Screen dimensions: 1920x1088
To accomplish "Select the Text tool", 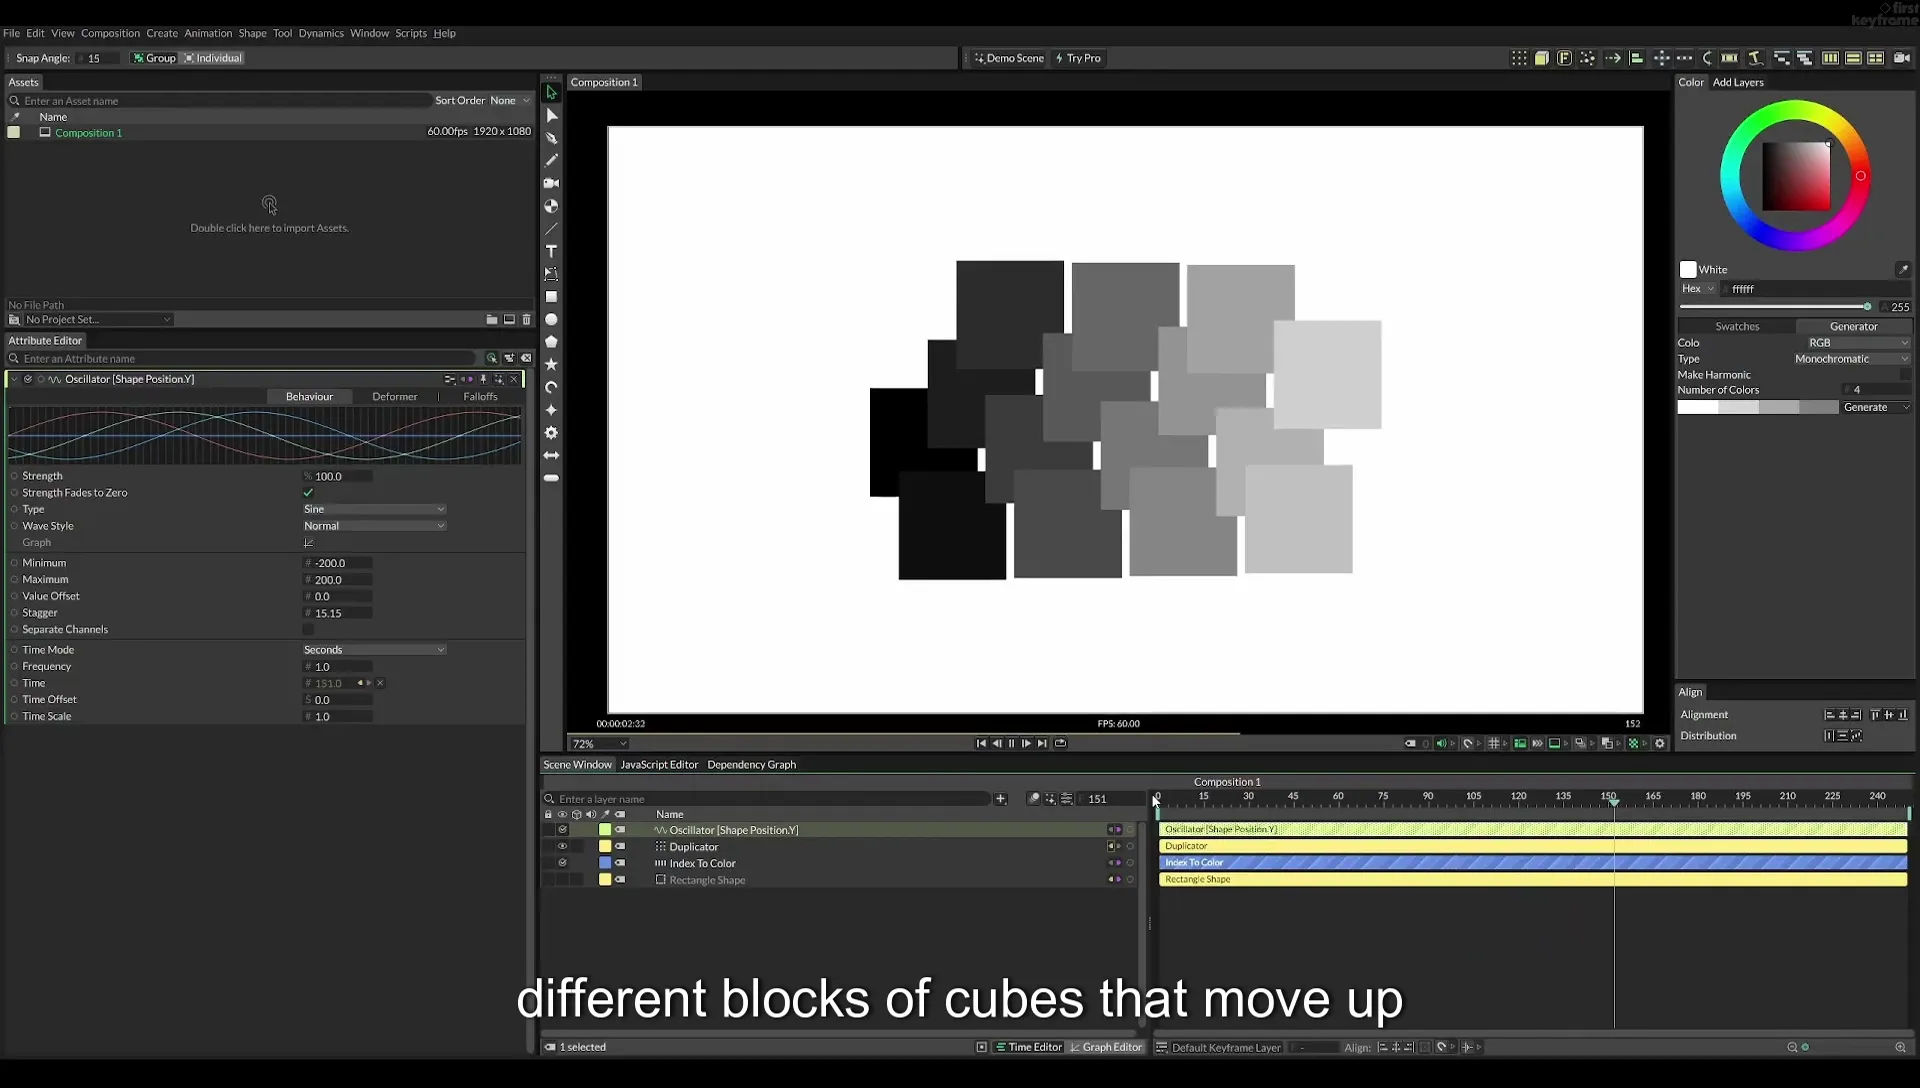I will (x=551, y=251).
